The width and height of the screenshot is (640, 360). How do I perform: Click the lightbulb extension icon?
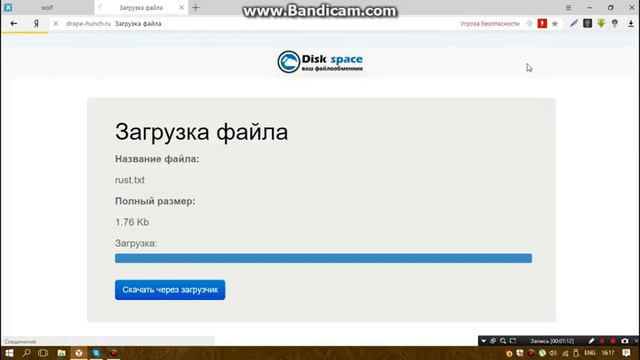coord(615,24)
